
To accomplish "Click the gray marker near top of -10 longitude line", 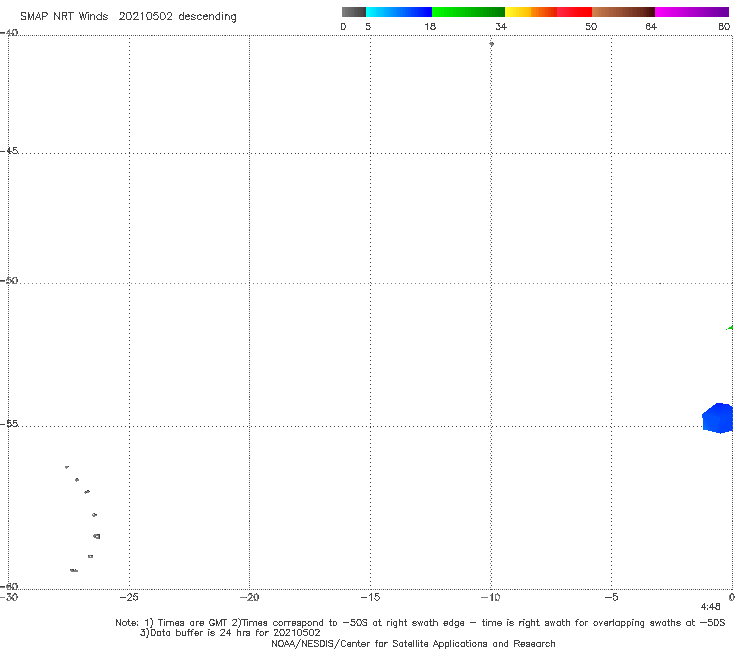I will coord(491,44).
